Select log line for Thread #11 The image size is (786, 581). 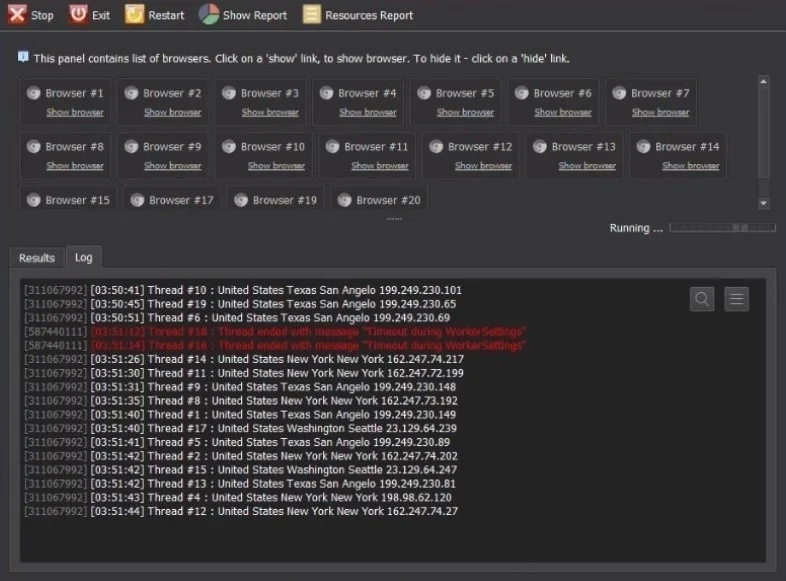pyautogui.click(x=244, y=373)
